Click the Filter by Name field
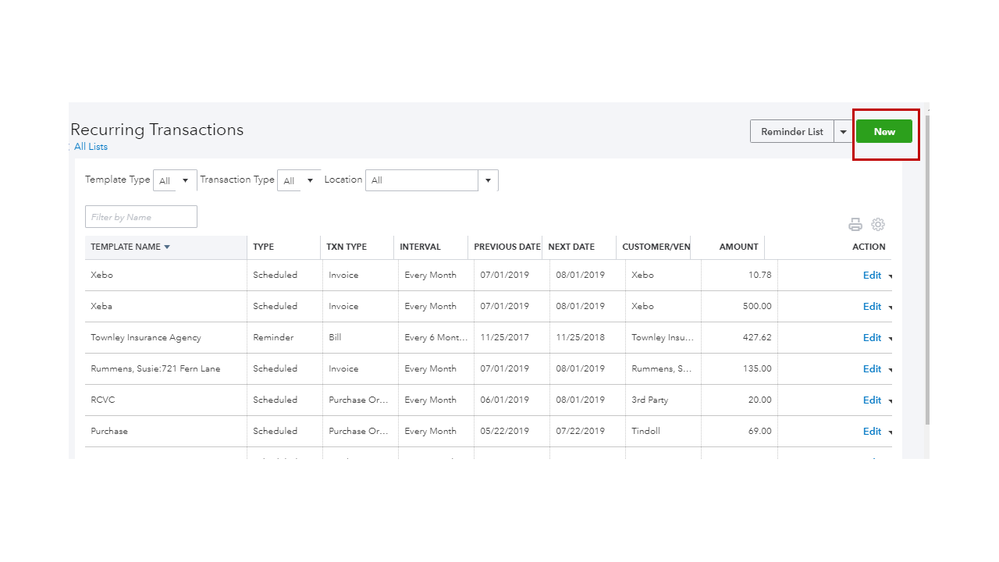 (x=141, y=217)
